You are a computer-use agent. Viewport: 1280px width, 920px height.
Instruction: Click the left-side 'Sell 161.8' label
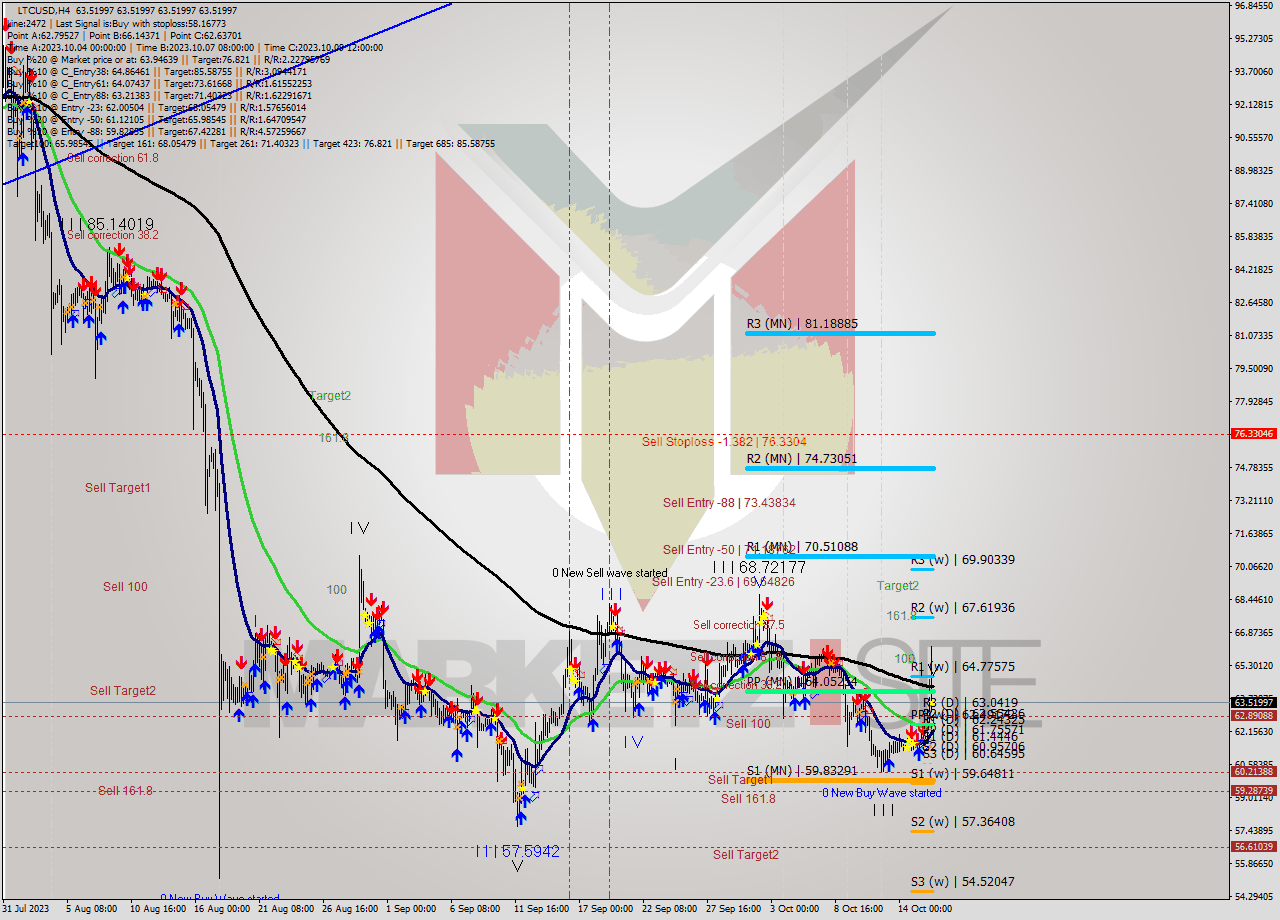[x=125, y=791]
